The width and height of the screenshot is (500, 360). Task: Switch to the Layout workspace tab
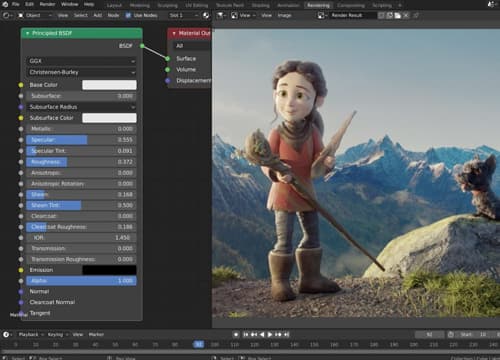114,5
